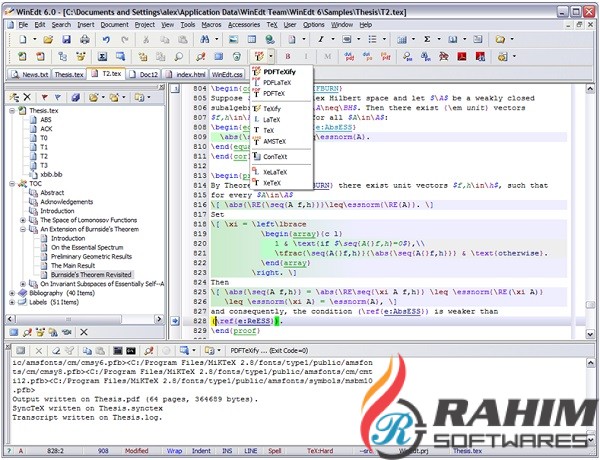Switch to the Thesis.tex tab
This screenshot has height=460, width=600.
[x=68, y=74]
